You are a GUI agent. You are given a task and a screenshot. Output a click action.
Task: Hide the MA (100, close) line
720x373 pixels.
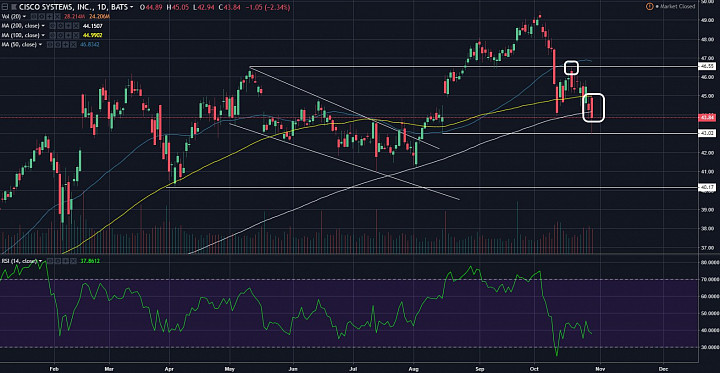(x=52, y=35)
